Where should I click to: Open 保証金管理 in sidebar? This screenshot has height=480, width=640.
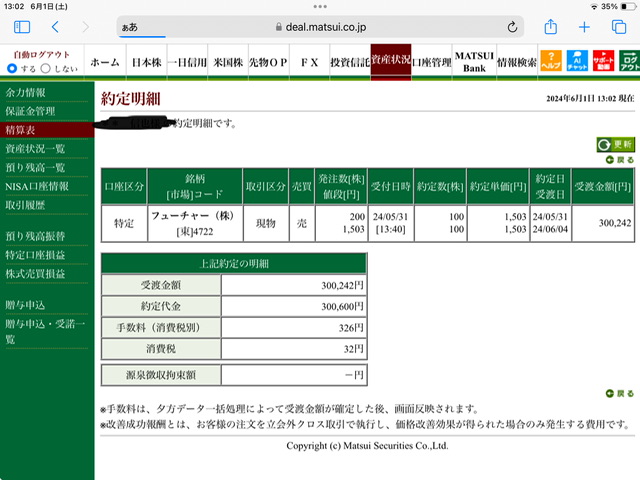click(30, 111)
